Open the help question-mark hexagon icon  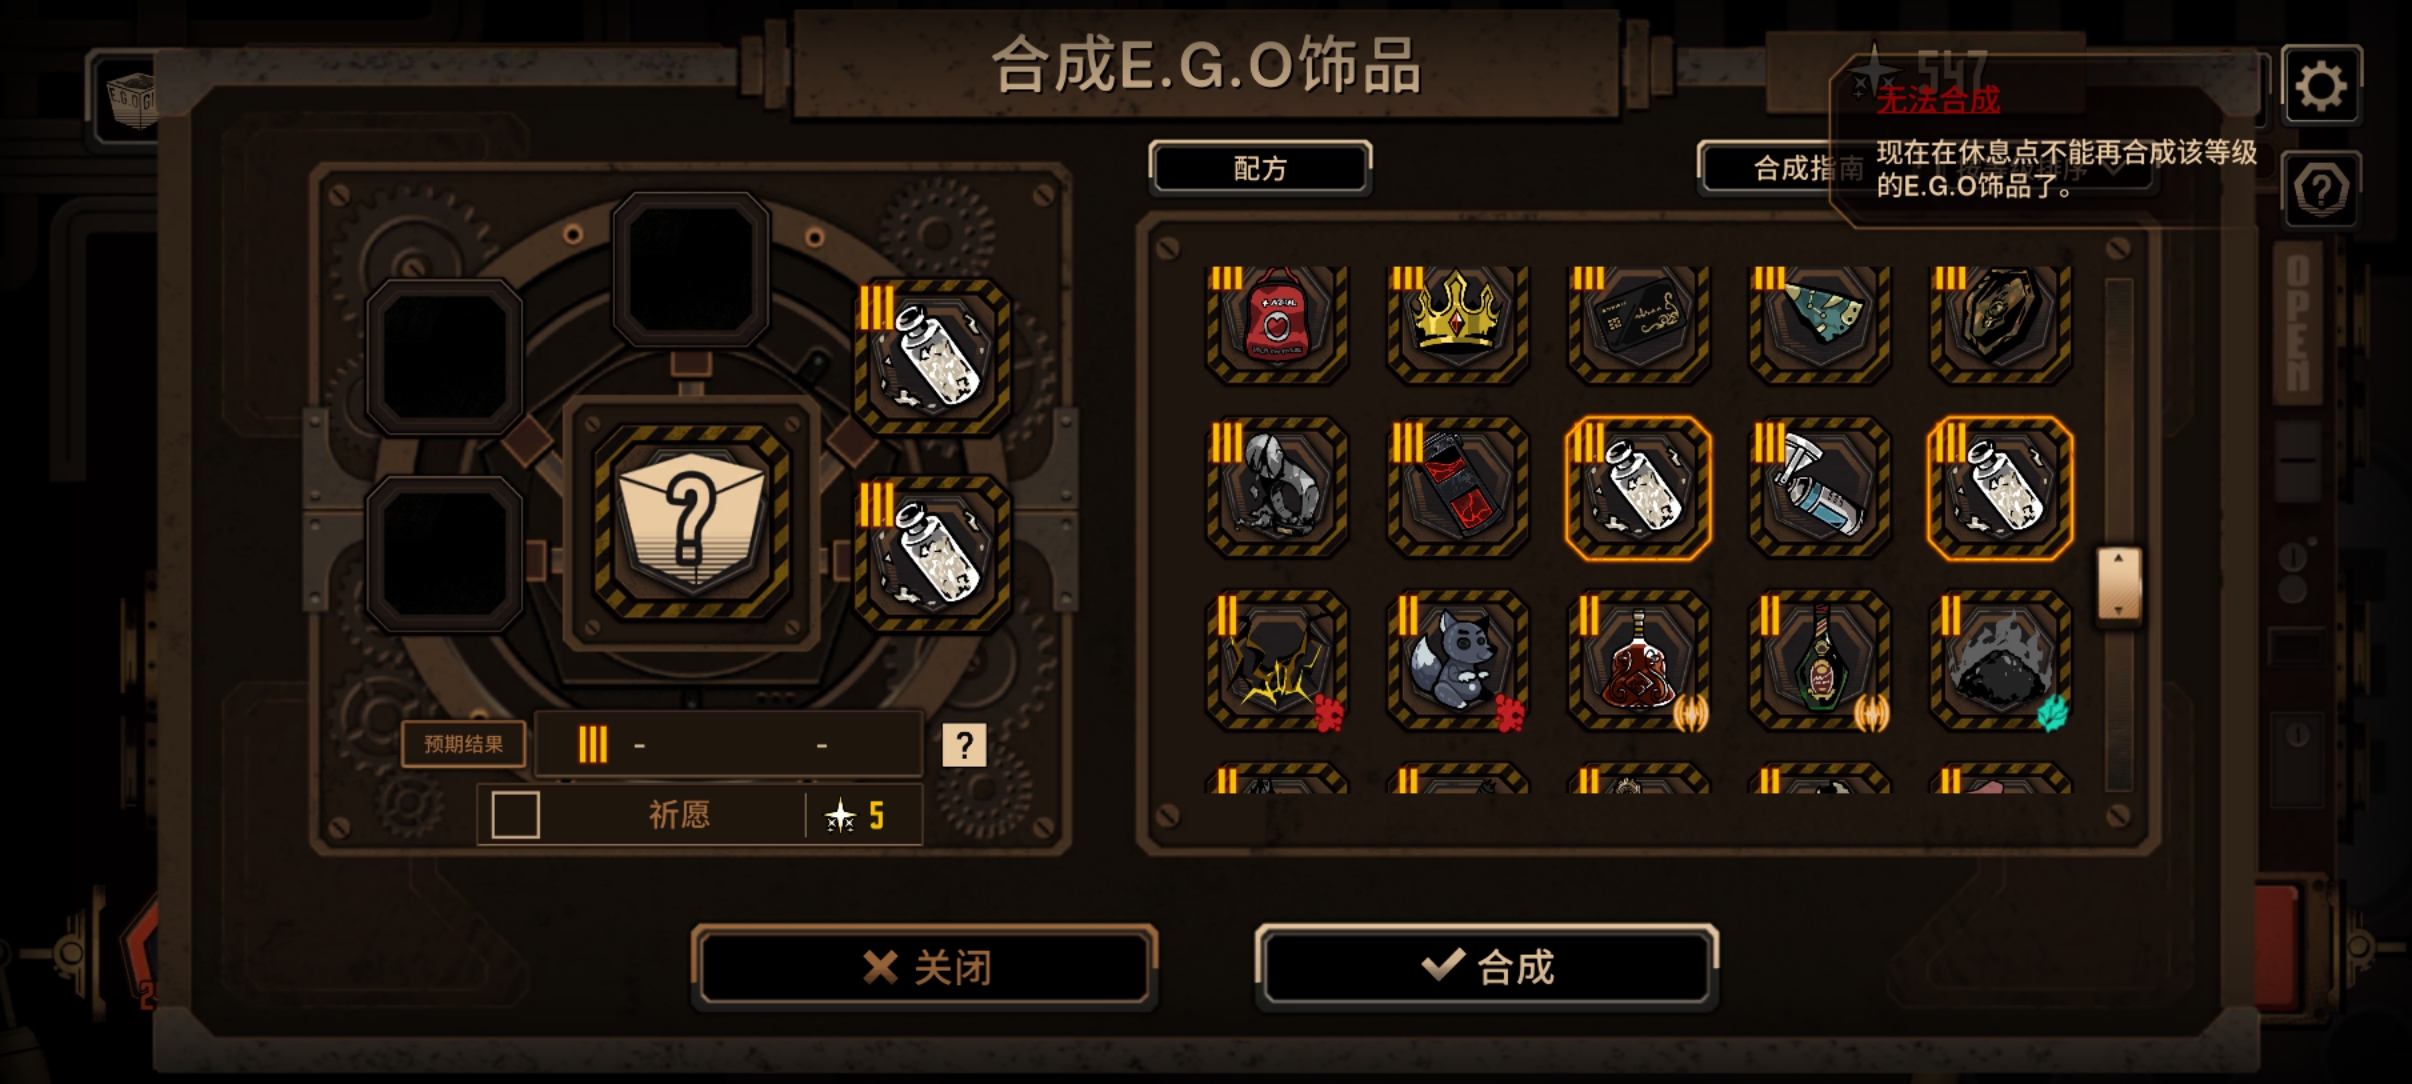pos(2321,190)
